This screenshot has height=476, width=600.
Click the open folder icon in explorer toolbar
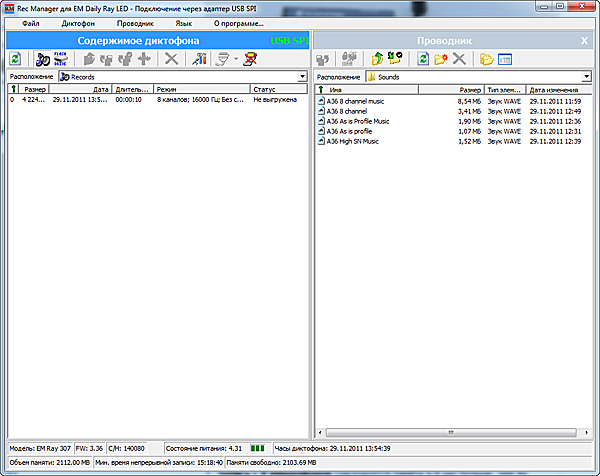(x=486, y=59)
